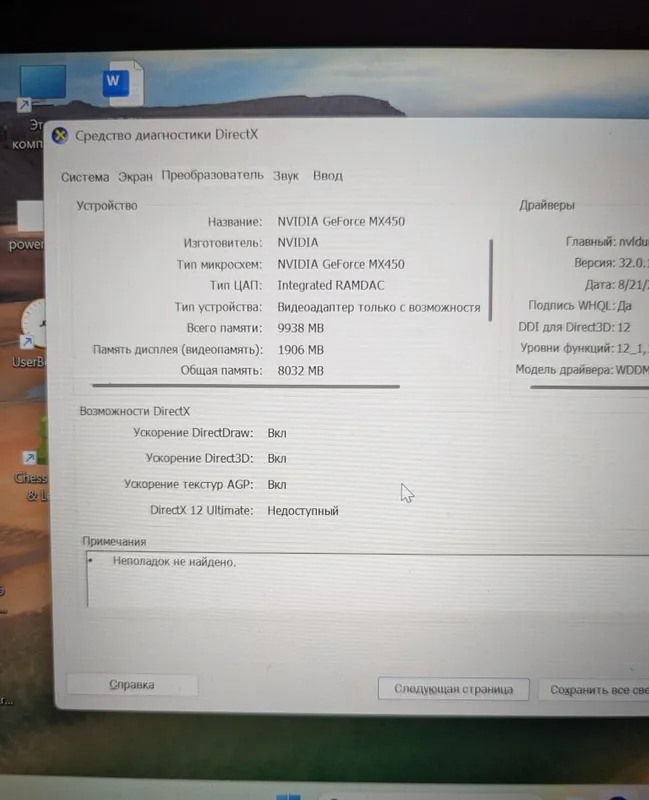This screenshot has width=649, height=800.
Task: Click Сохранить все сведения button
Action: [594, 690]
